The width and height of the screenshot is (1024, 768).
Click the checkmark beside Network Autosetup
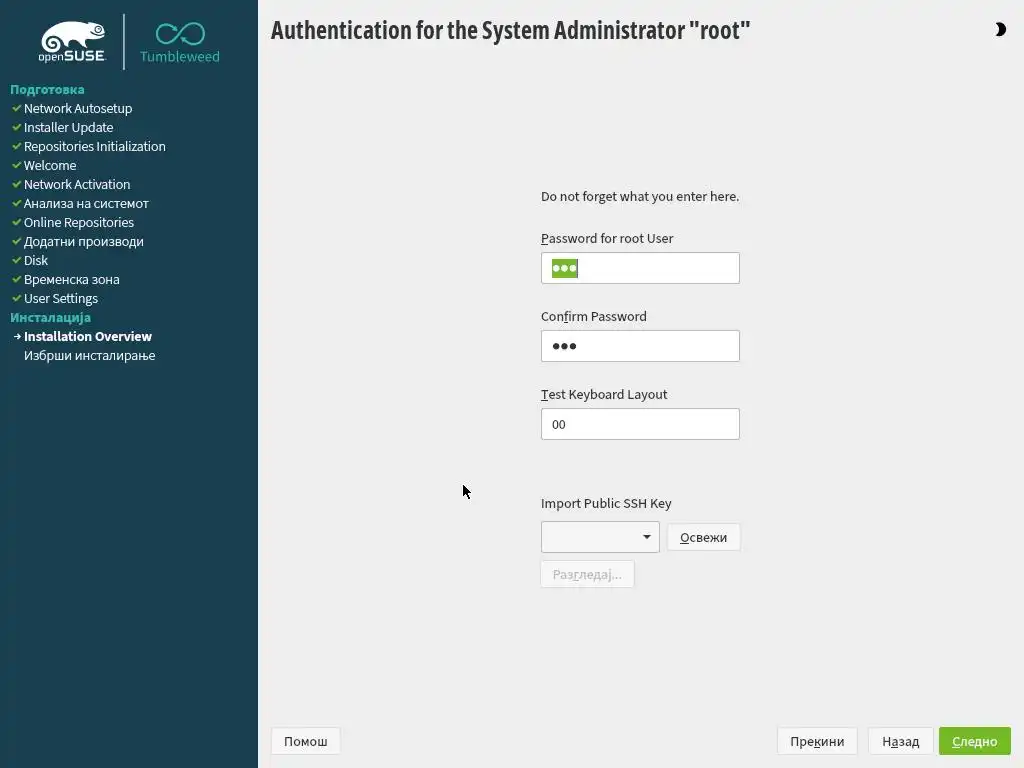(16, 108)
